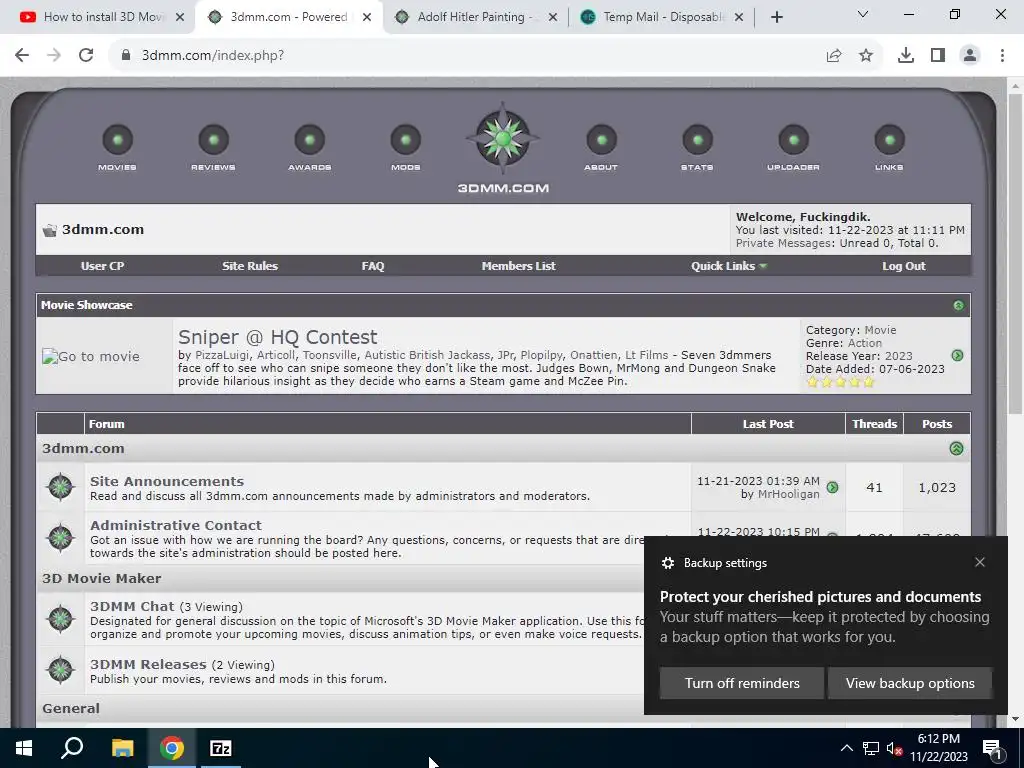This screenshot has height=768, width=1024.
Task: Open Sniper @ HQ Contest movie title
Action: coord(278,337)
